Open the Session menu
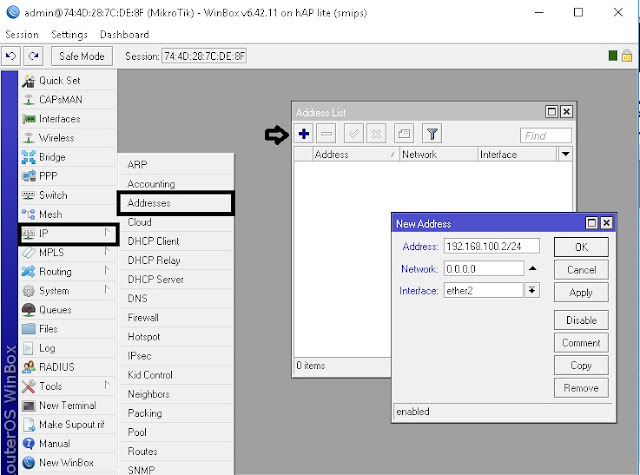The image size is (640, 475). pyautogui.click(x=22, y=35)
